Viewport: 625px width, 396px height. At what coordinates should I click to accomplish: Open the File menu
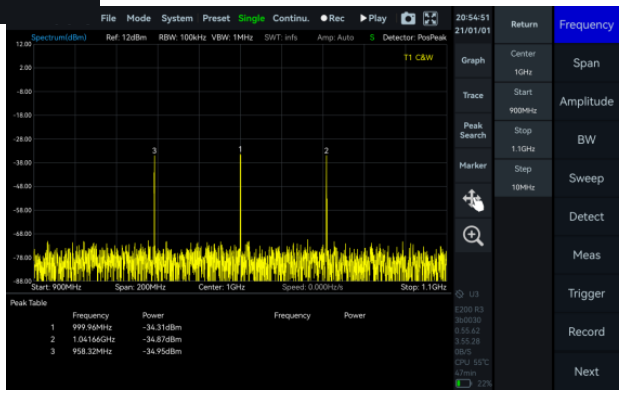point(108,18)
